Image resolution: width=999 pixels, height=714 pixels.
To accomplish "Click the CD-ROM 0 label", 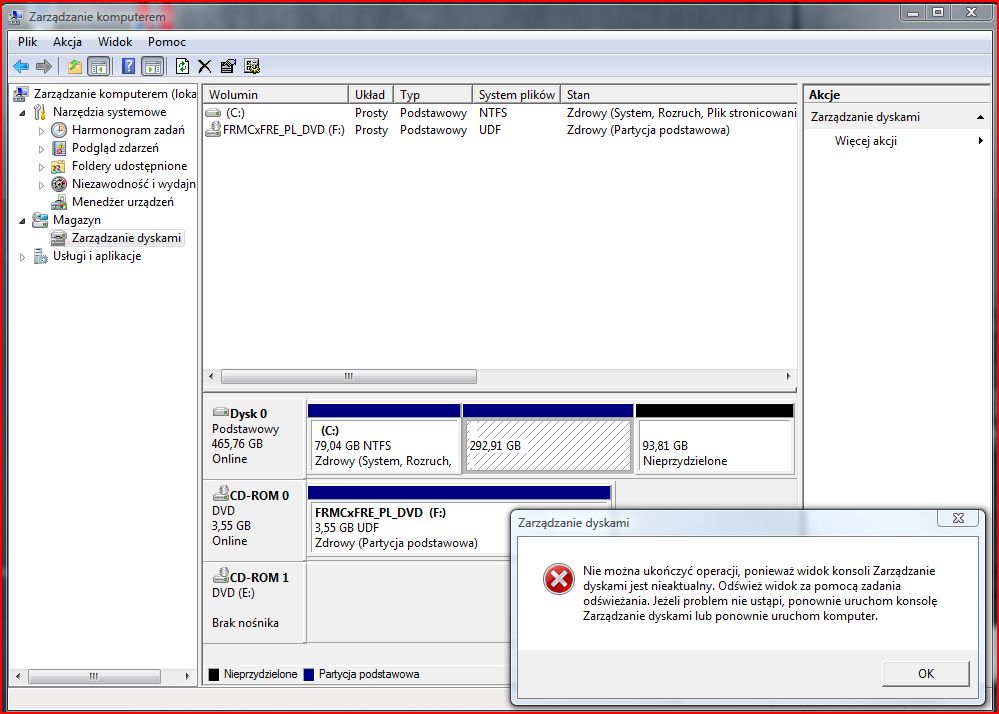I will pyautogui.click(x=259, y=496).
